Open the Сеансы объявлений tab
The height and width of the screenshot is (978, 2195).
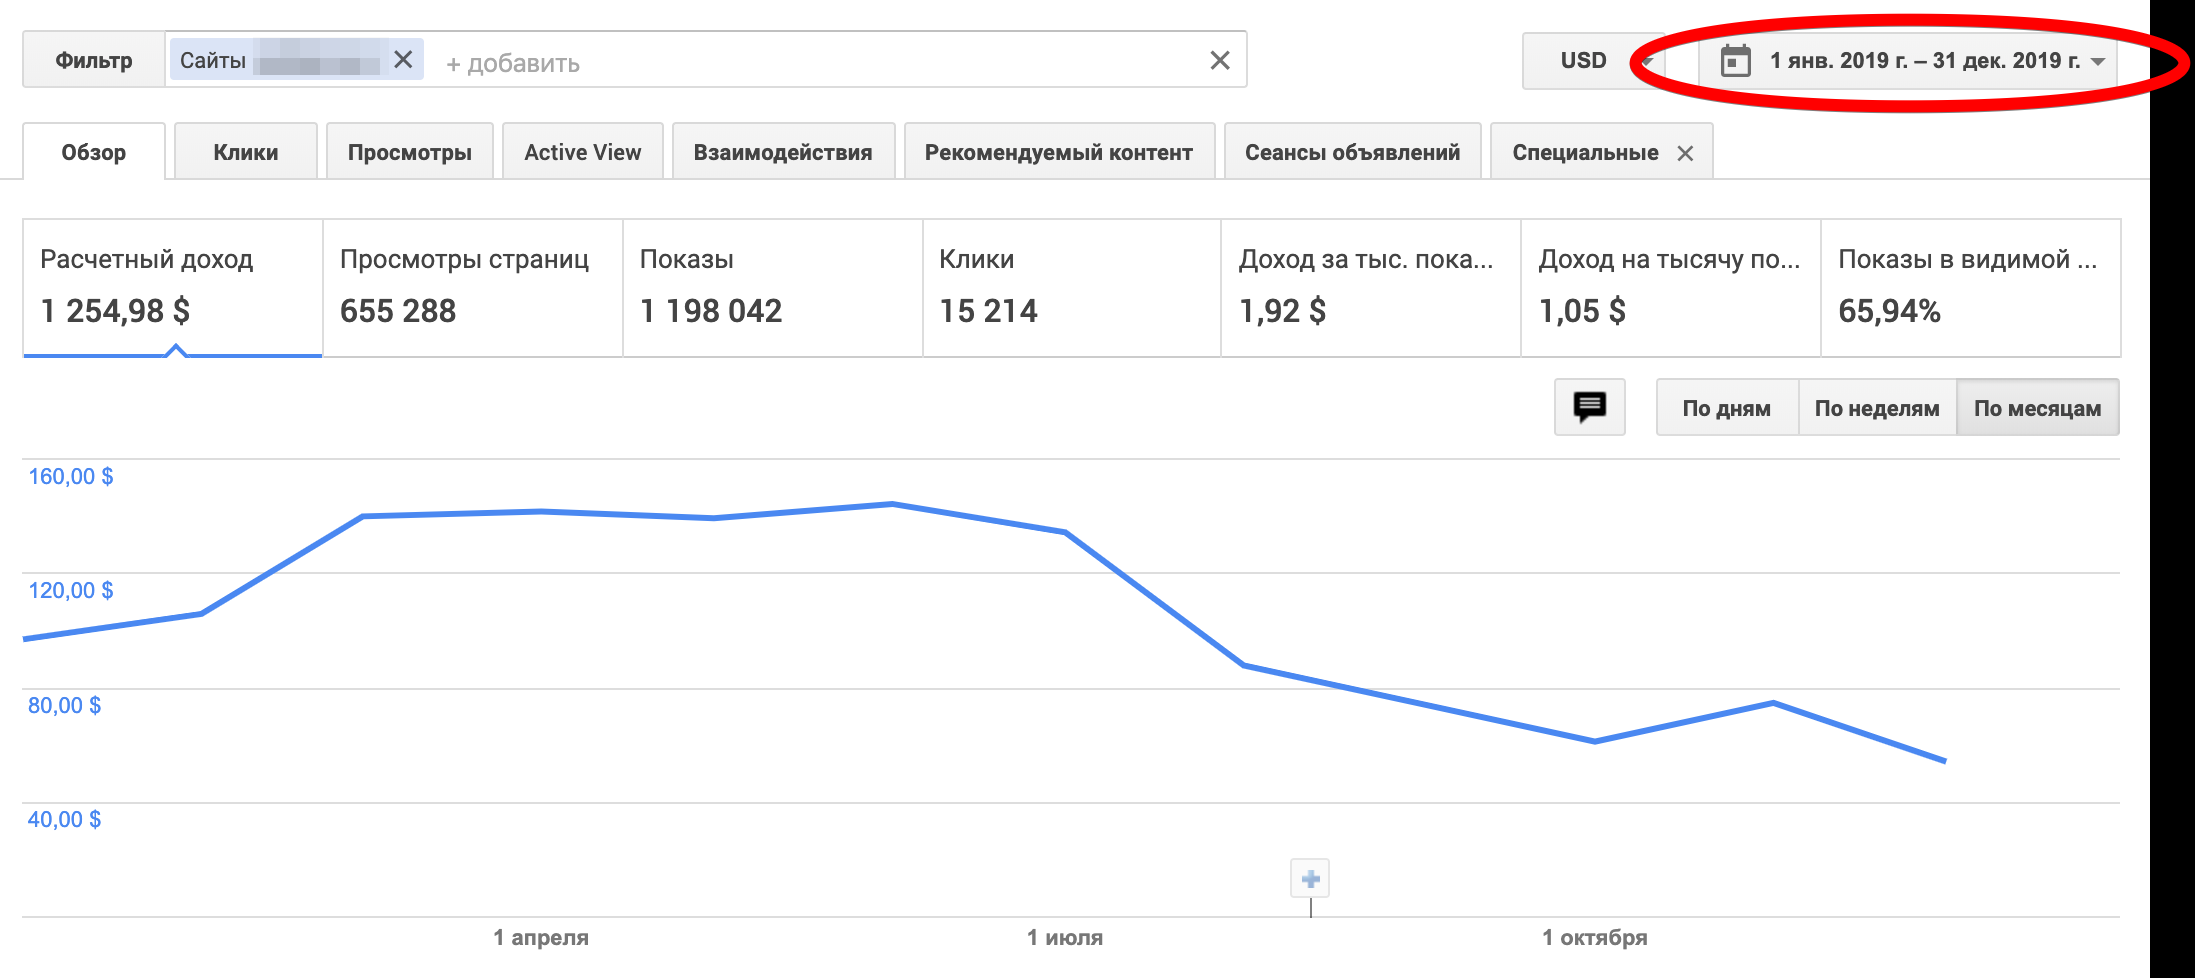pyautogui.click(x=1351, y=153)
